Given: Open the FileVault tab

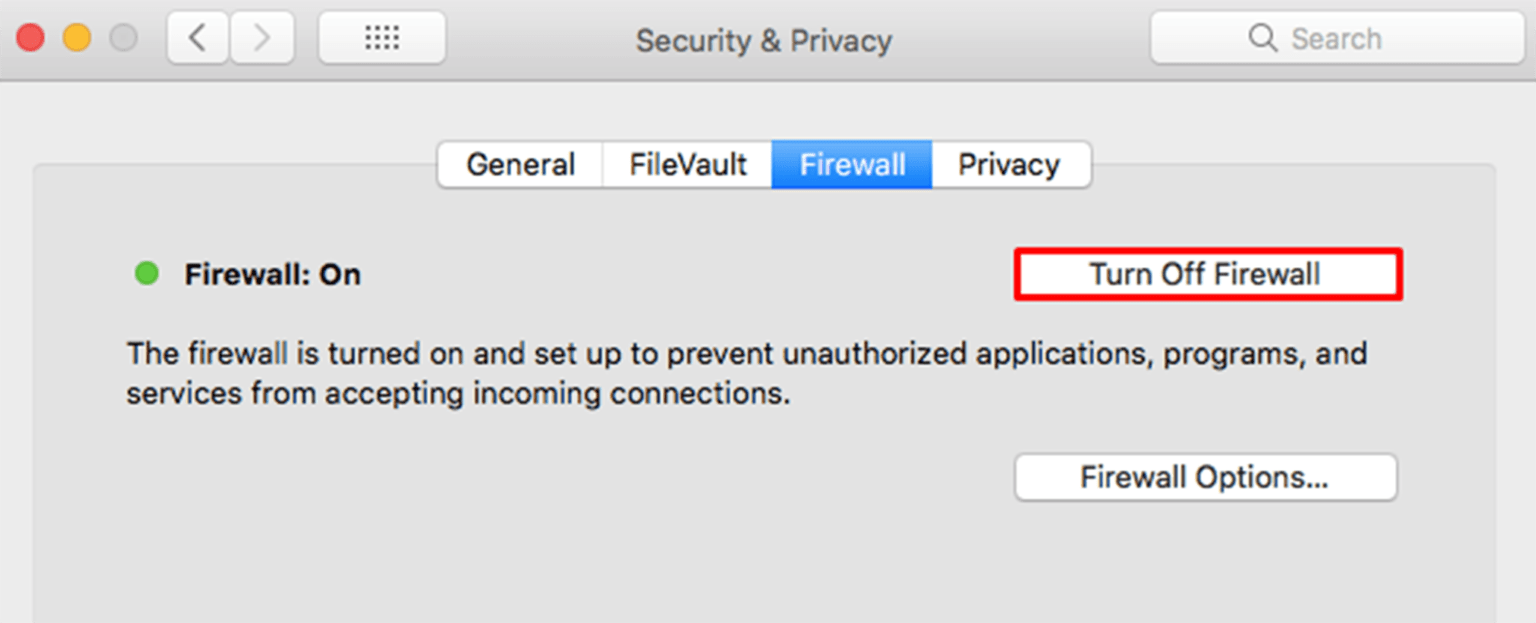Looking at the screenshot, I should pyautogui.click(x=686, y=164).
